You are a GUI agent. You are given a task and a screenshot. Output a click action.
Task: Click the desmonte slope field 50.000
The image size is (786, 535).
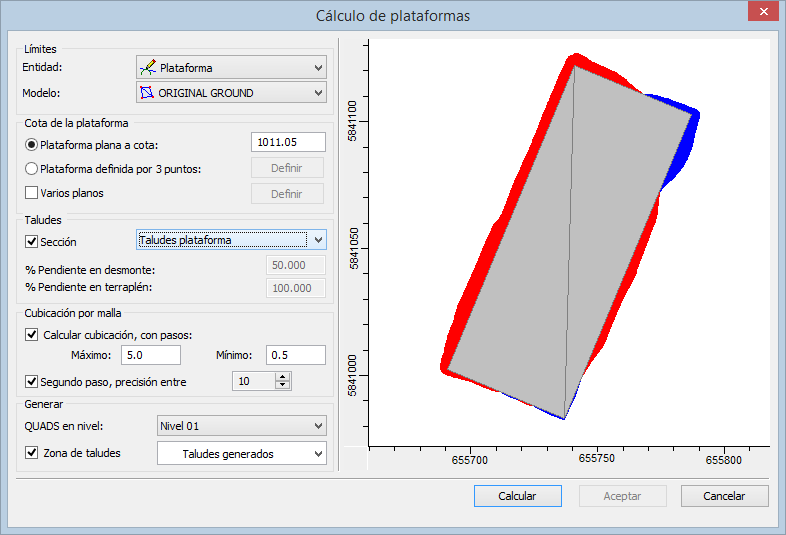click(x=296, y=265)
